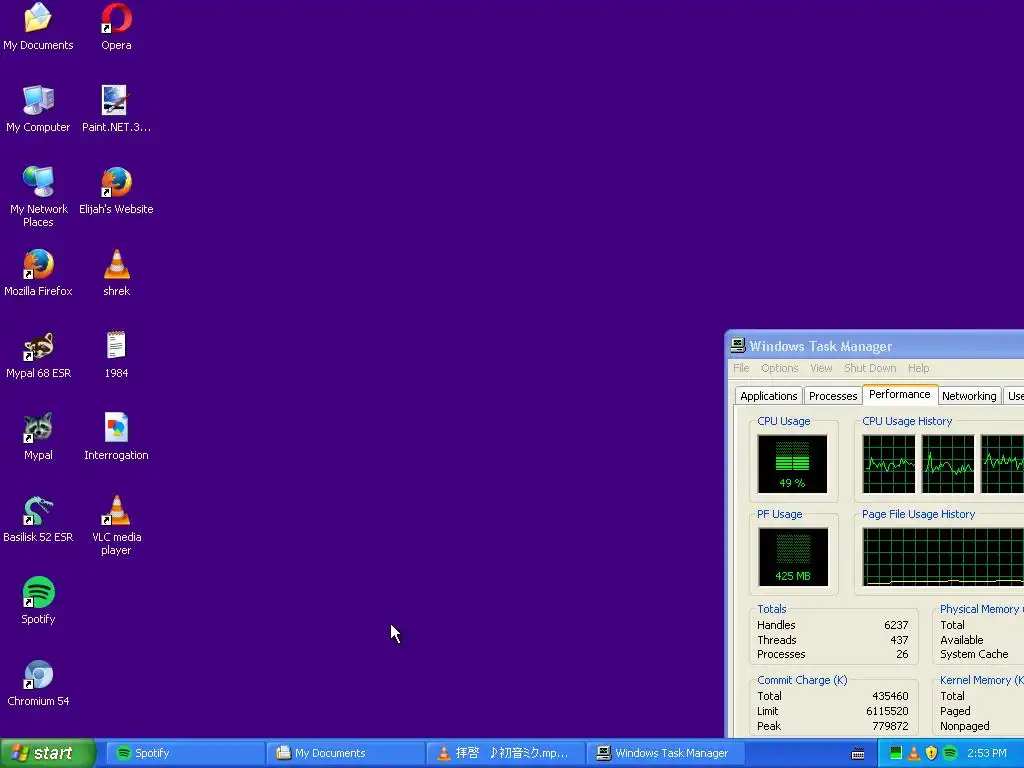This screenshot has width=1024, height=768.
Task: Open the View menu in Task Manager
Action: (822, 368)
